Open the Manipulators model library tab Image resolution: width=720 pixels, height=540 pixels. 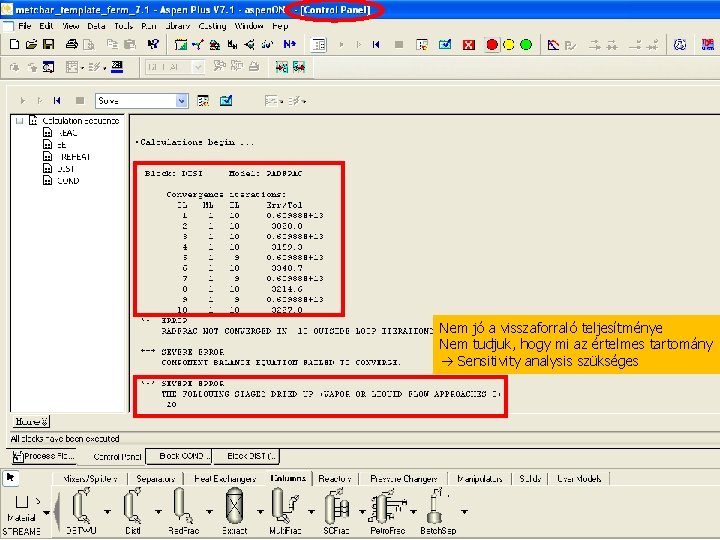pyautogui.click(x=479, y=478)
